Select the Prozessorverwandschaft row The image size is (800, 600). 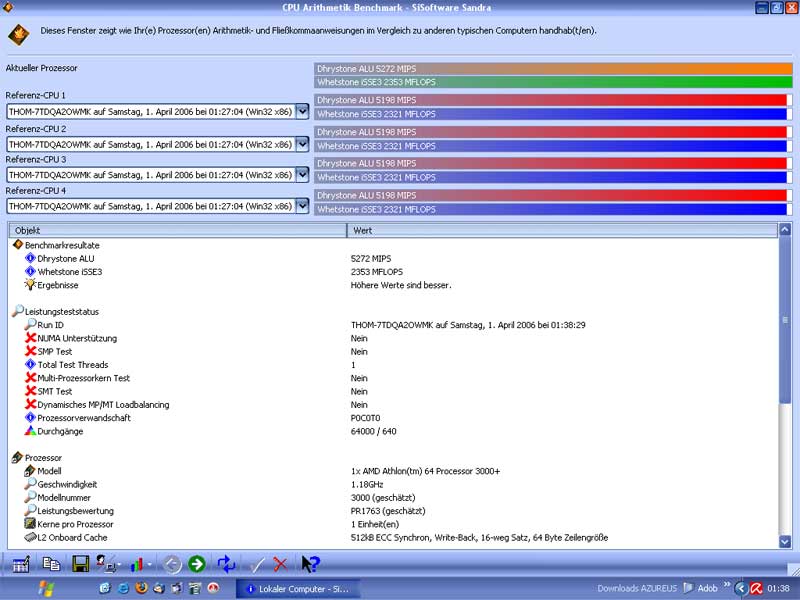78,418
